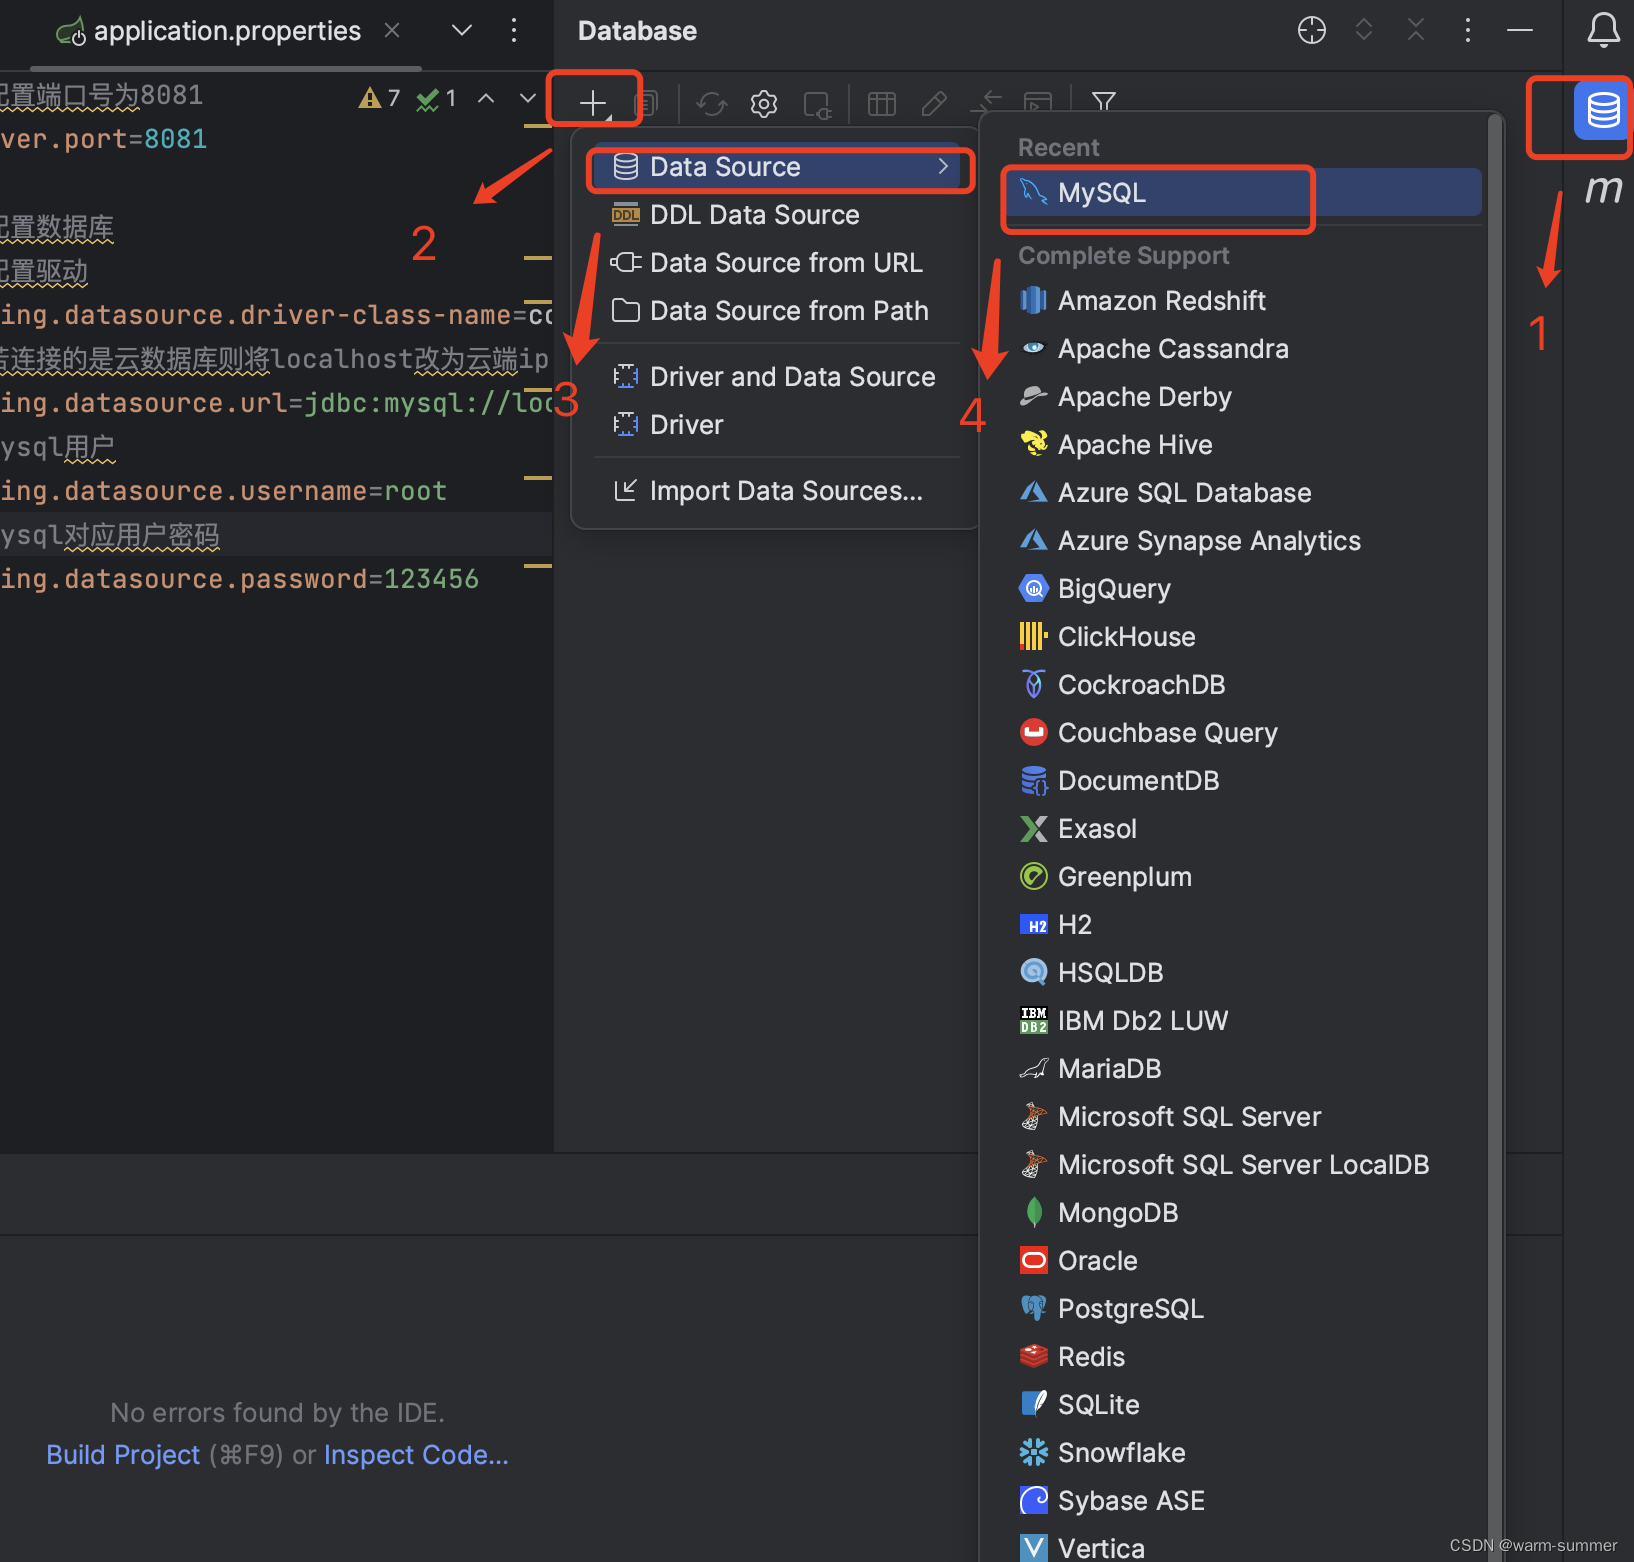Open the Database tool window from the right sidebar

(x=1602, y=110)
